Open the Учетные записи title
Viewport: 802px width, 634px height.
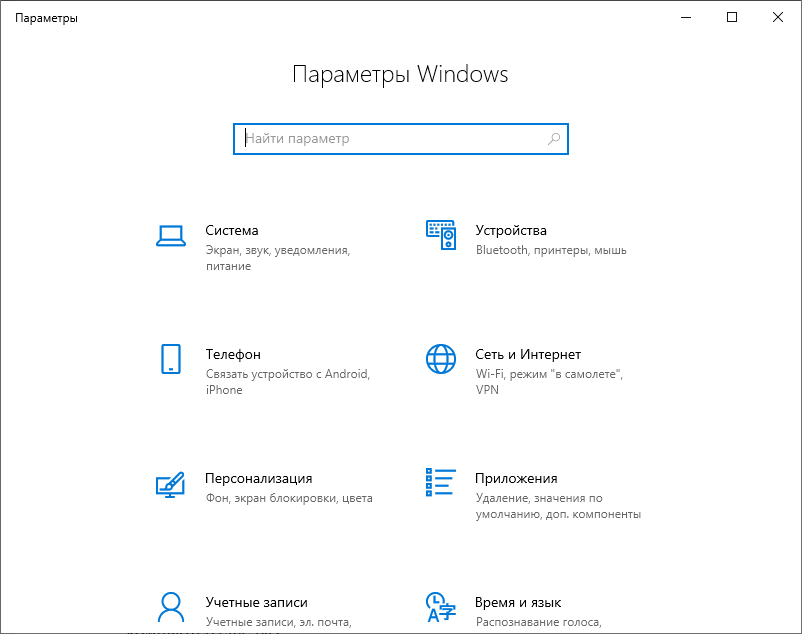(257, 602)
